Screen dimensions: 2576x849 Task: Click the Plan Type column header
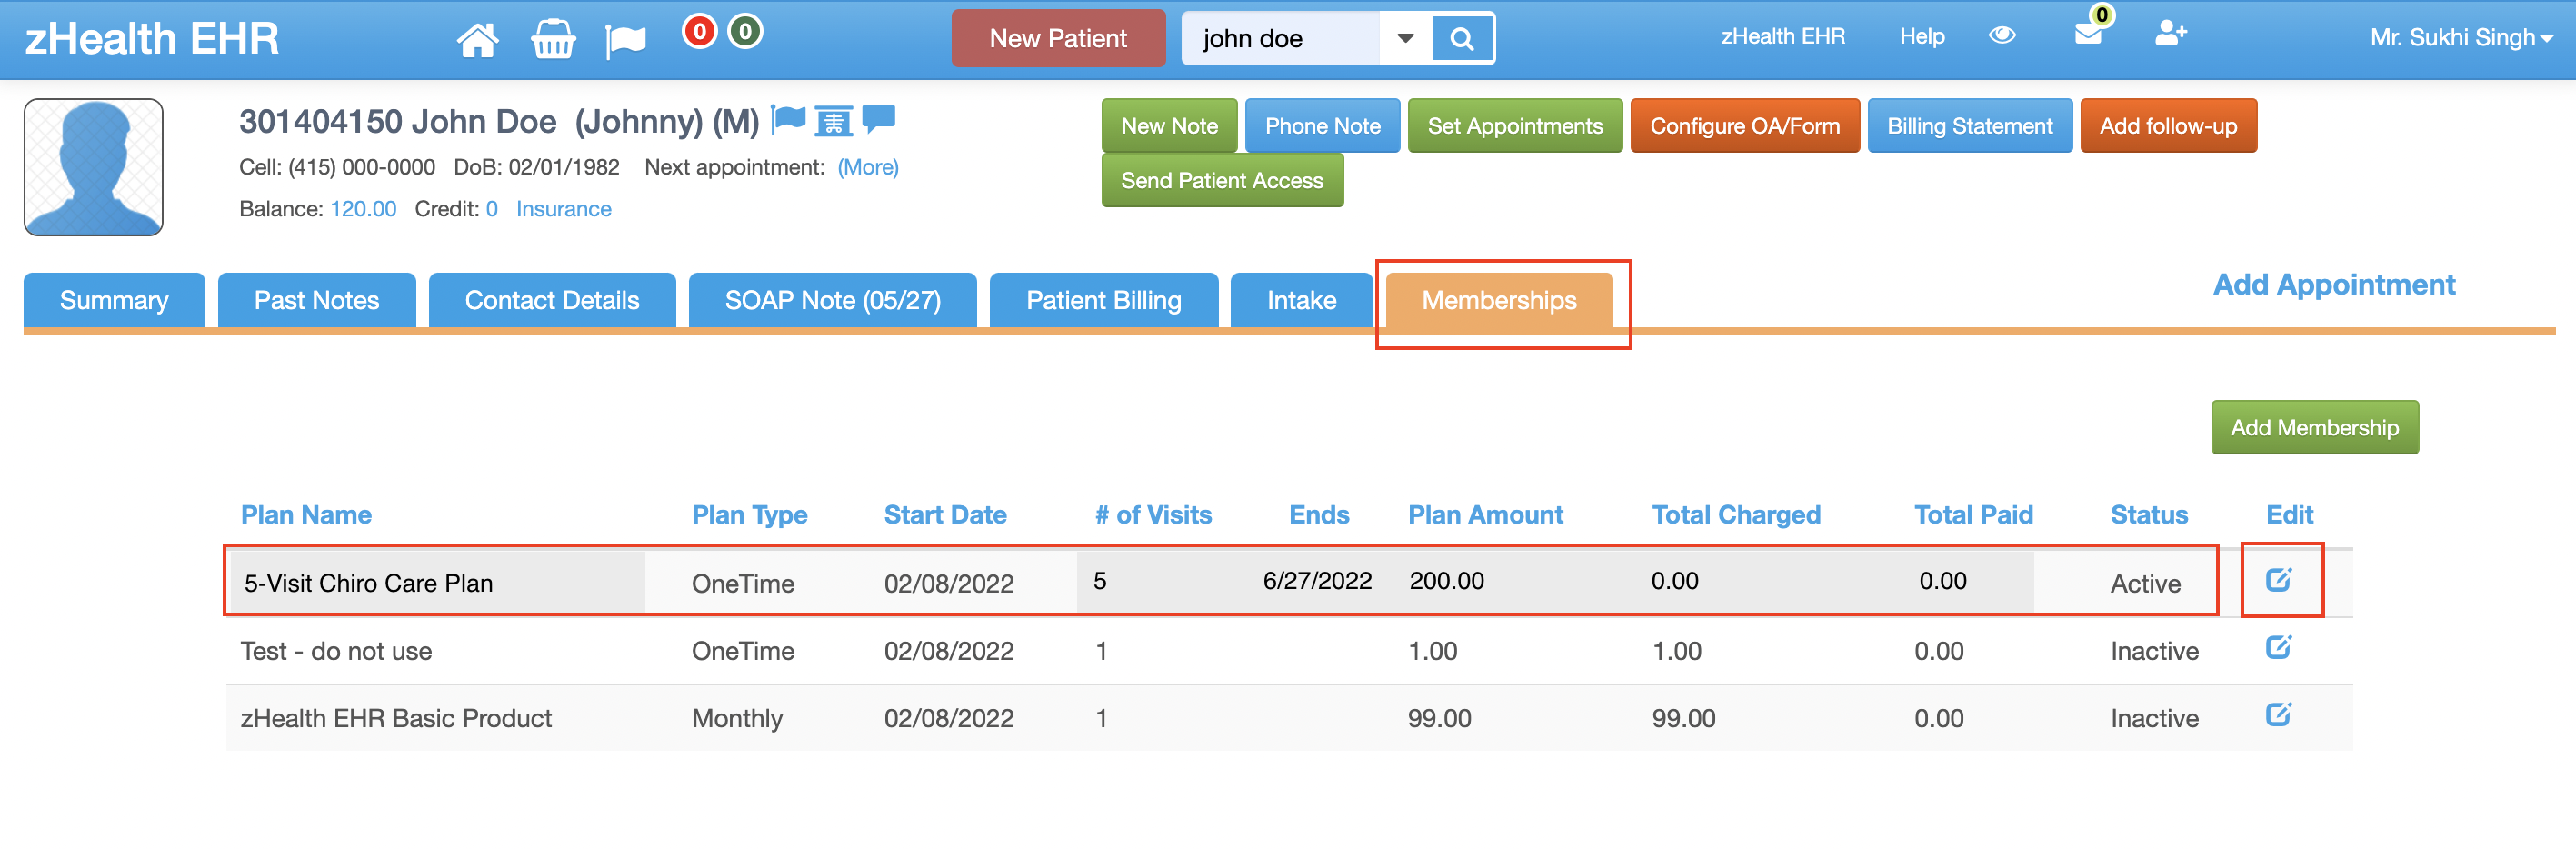[x=749, y=514]
